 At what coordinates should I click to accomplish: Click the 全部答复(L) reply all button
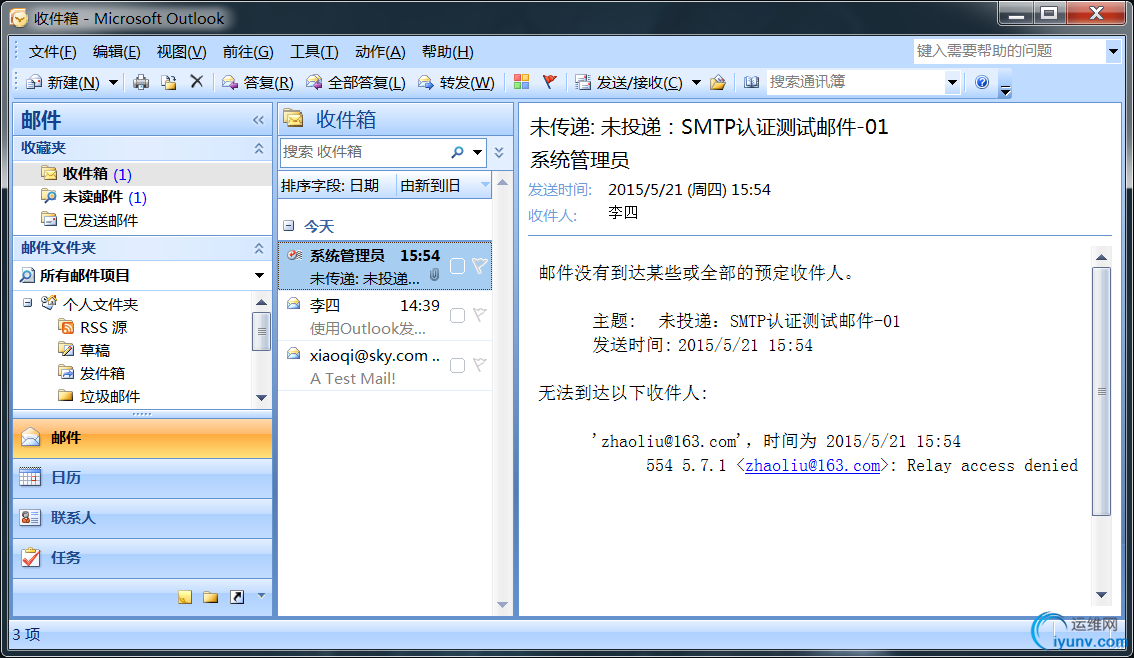[356, 82]
